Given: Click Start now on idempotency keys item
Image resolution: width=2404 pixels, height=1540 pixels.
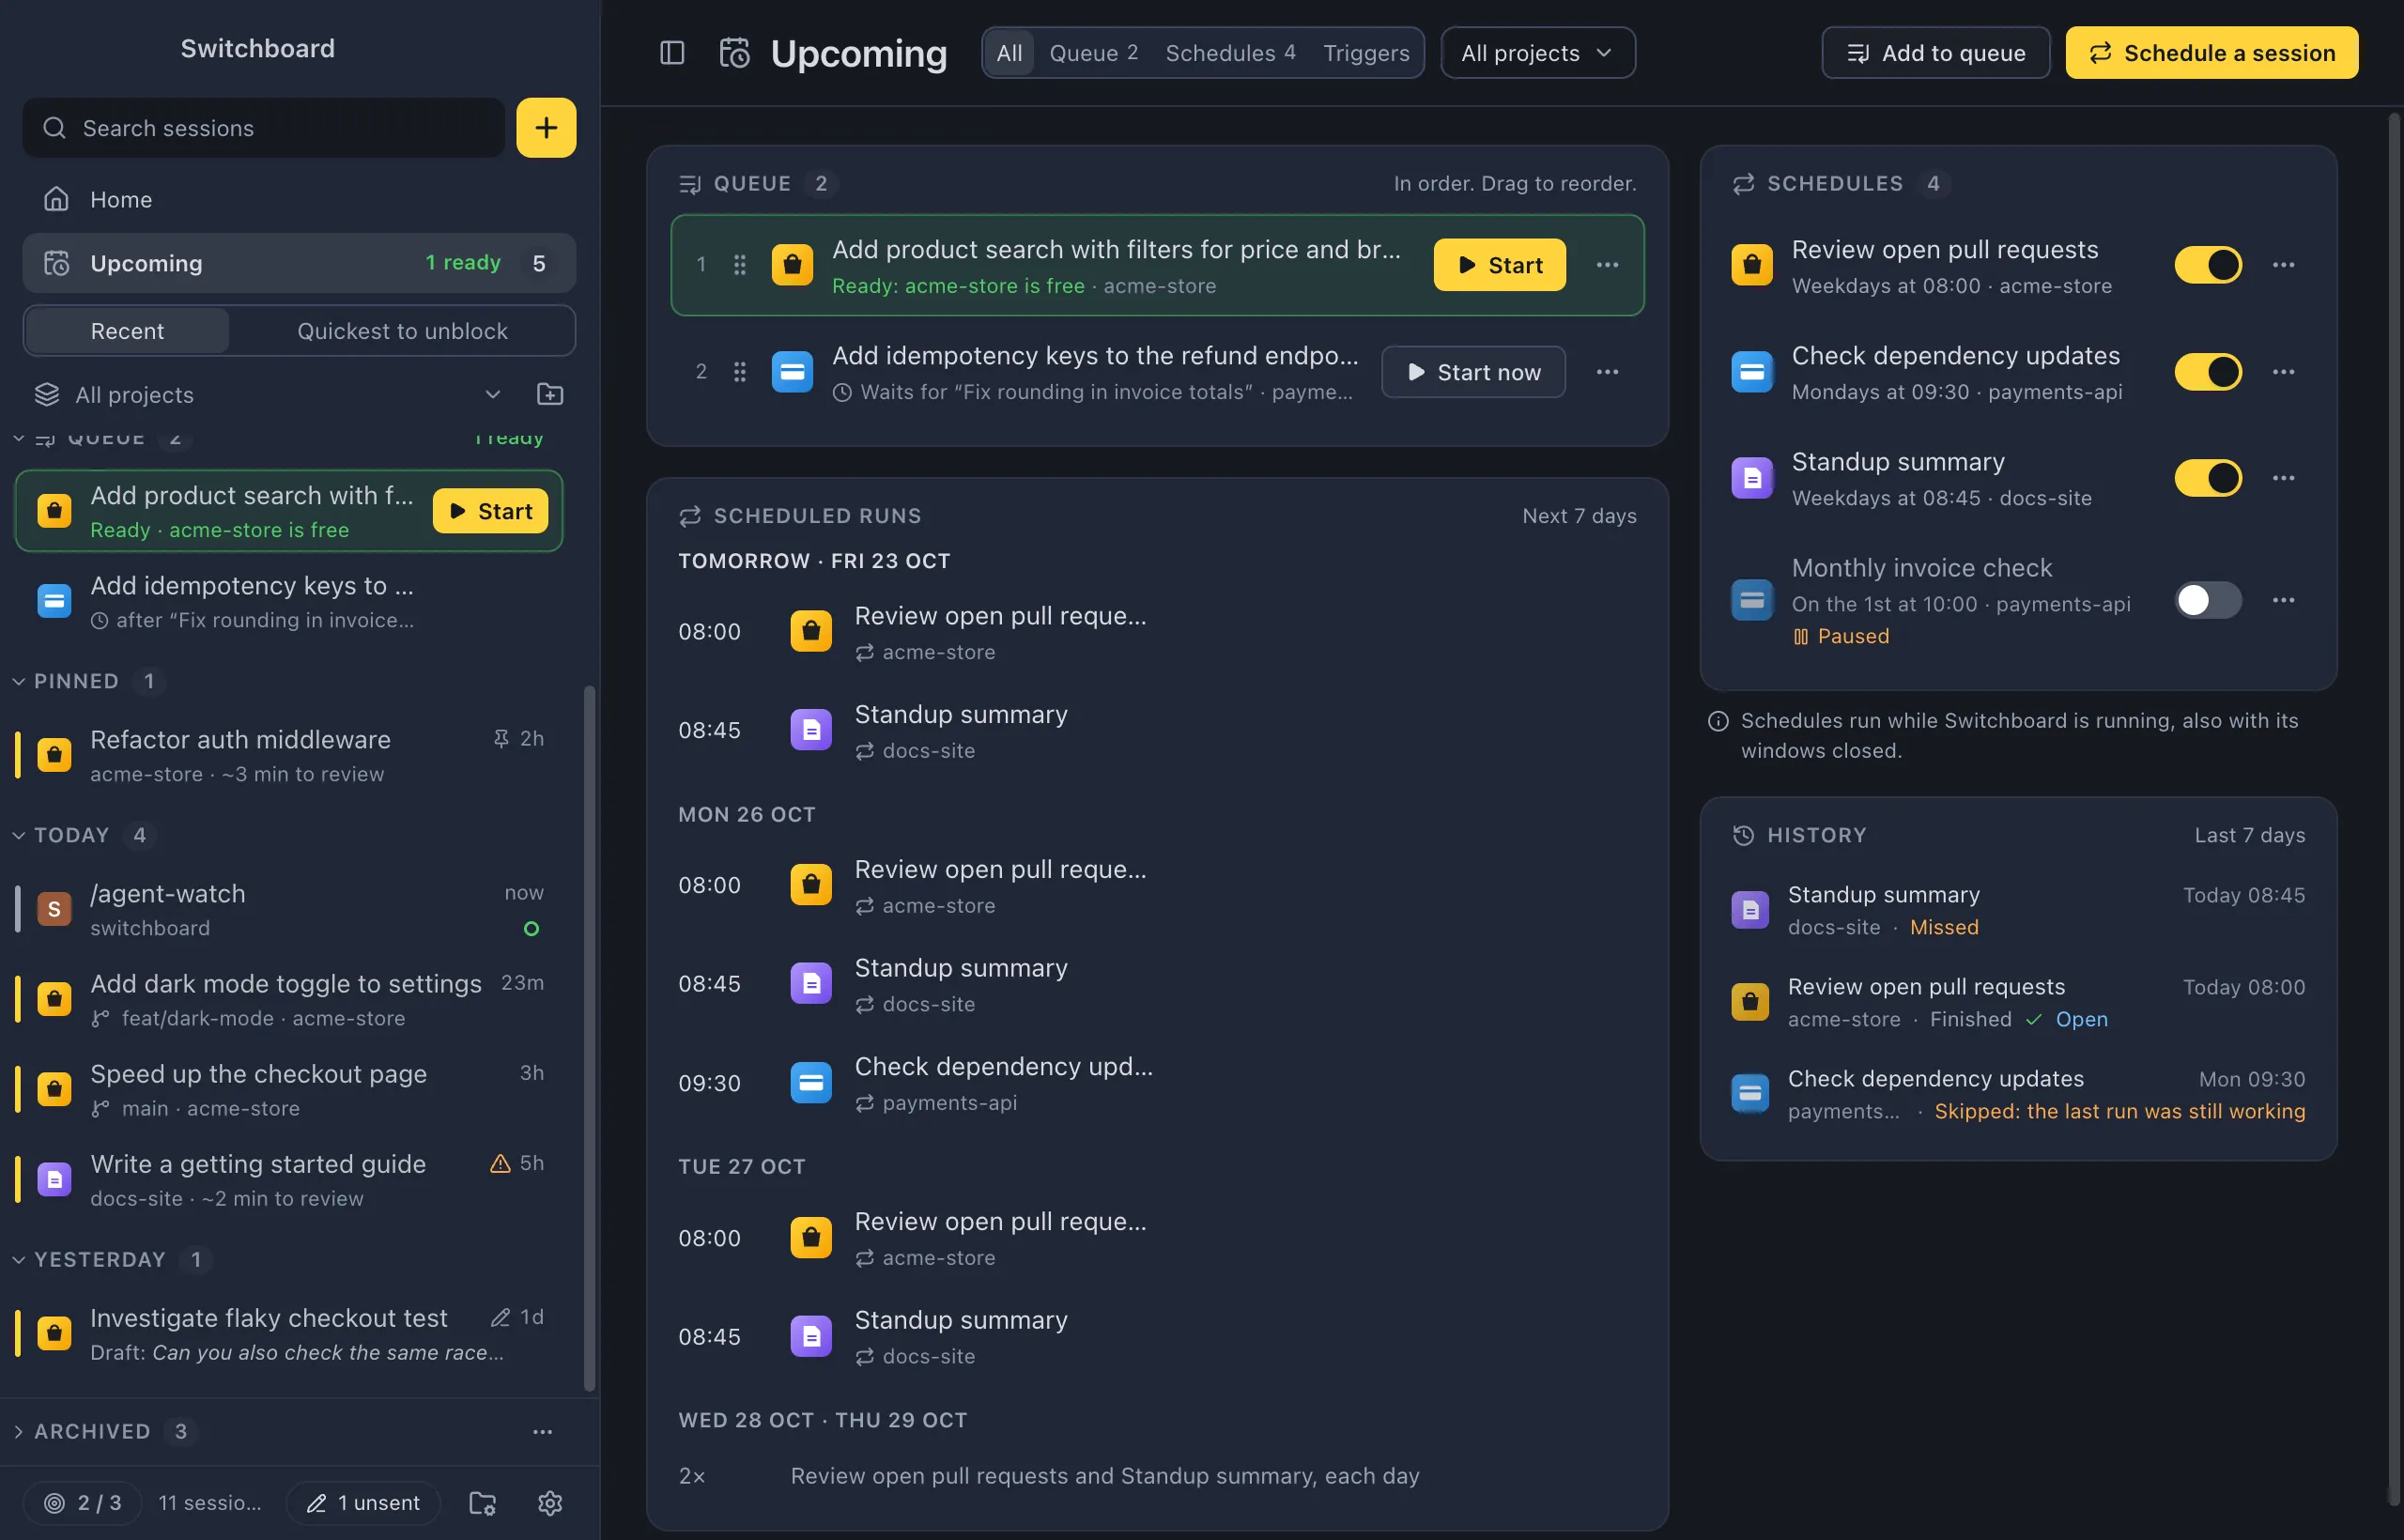Looking at the screenshot, I should coord(1473,372).
